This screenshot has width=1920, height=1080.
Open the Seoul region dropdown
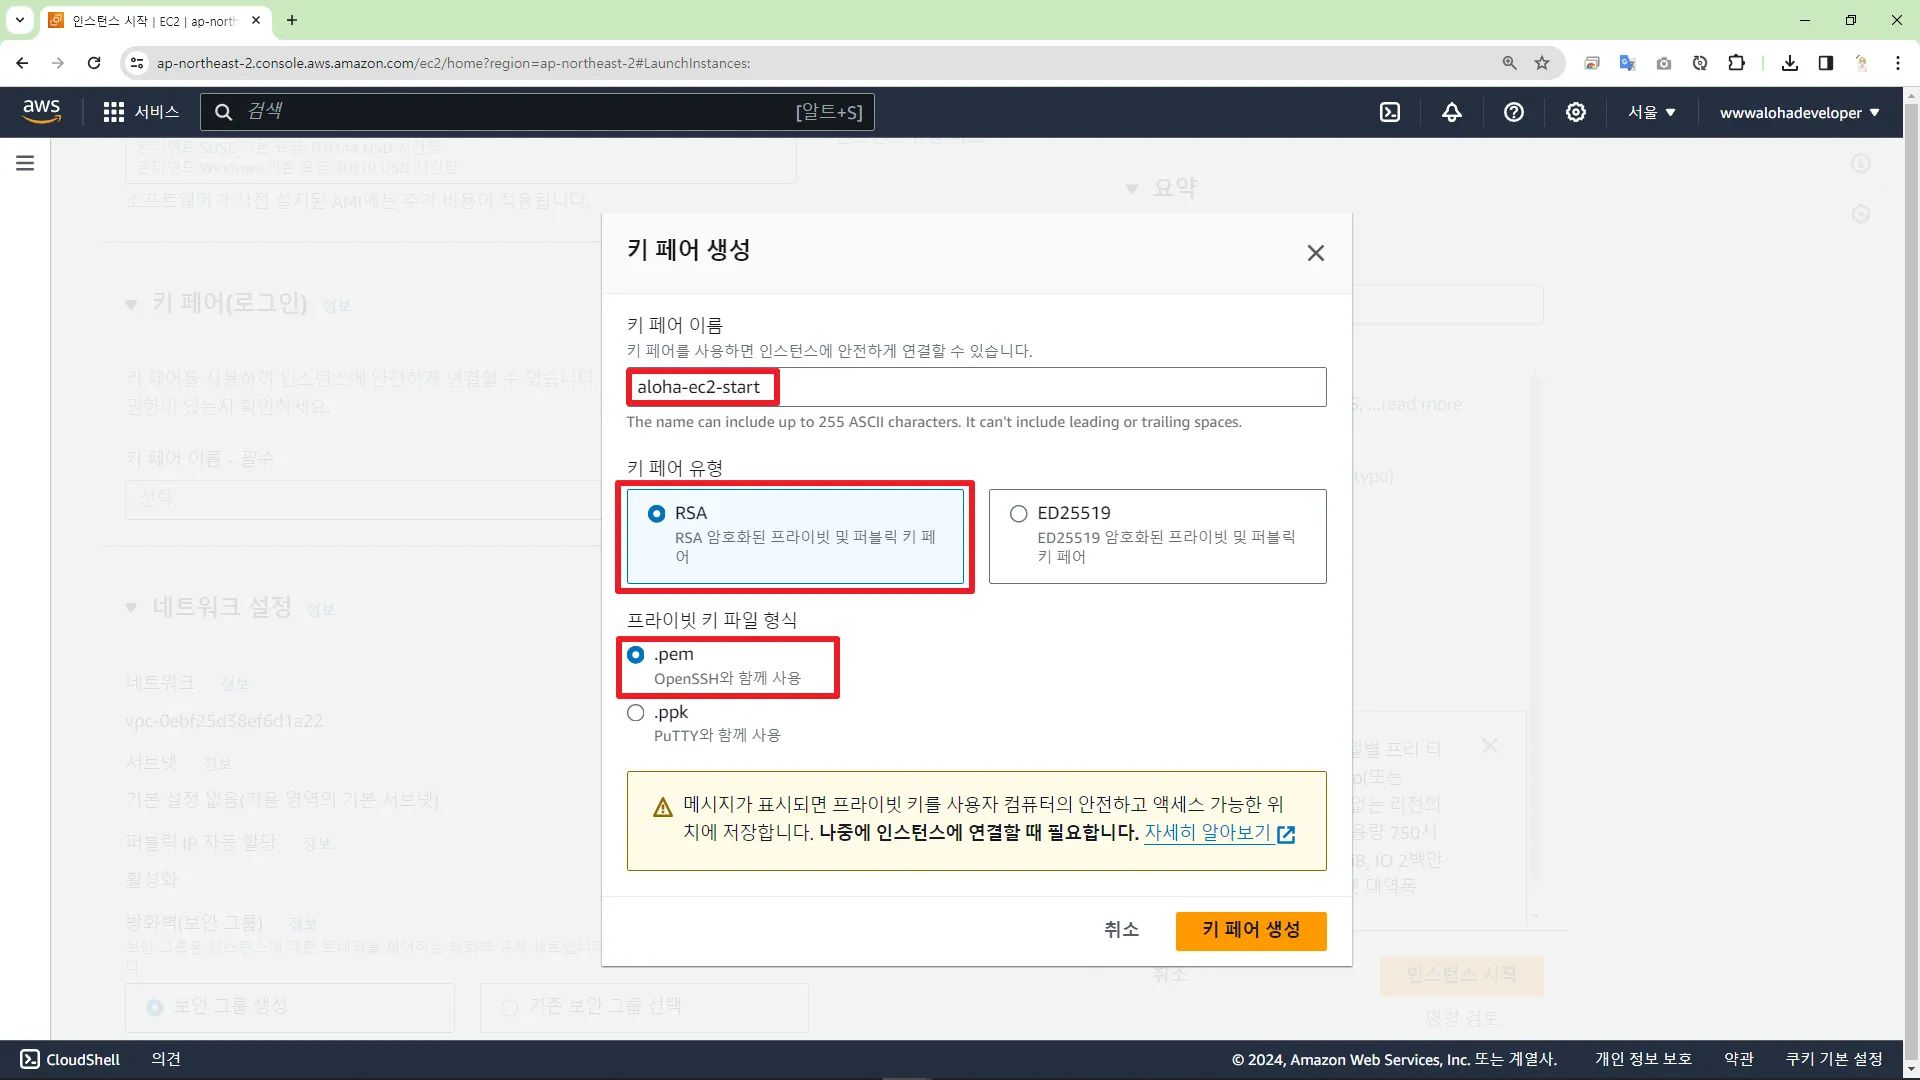(1651, 112)
